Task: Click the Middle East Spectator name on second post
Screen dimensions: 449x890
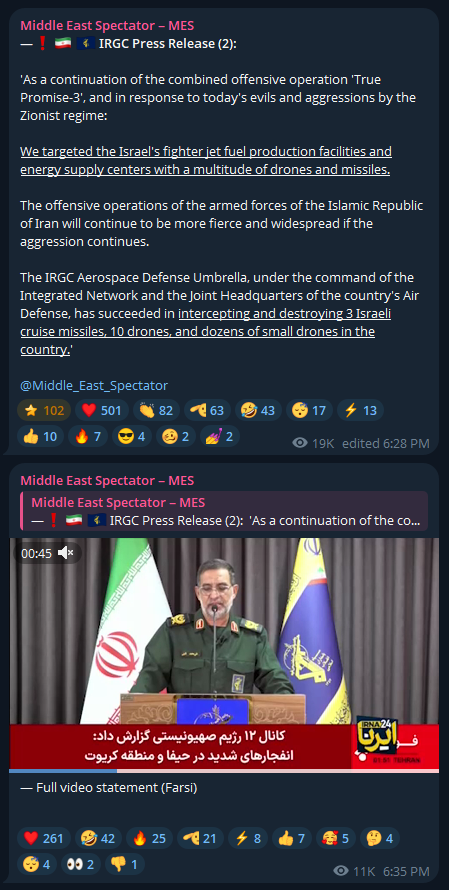Action: (x=107, y=481)
